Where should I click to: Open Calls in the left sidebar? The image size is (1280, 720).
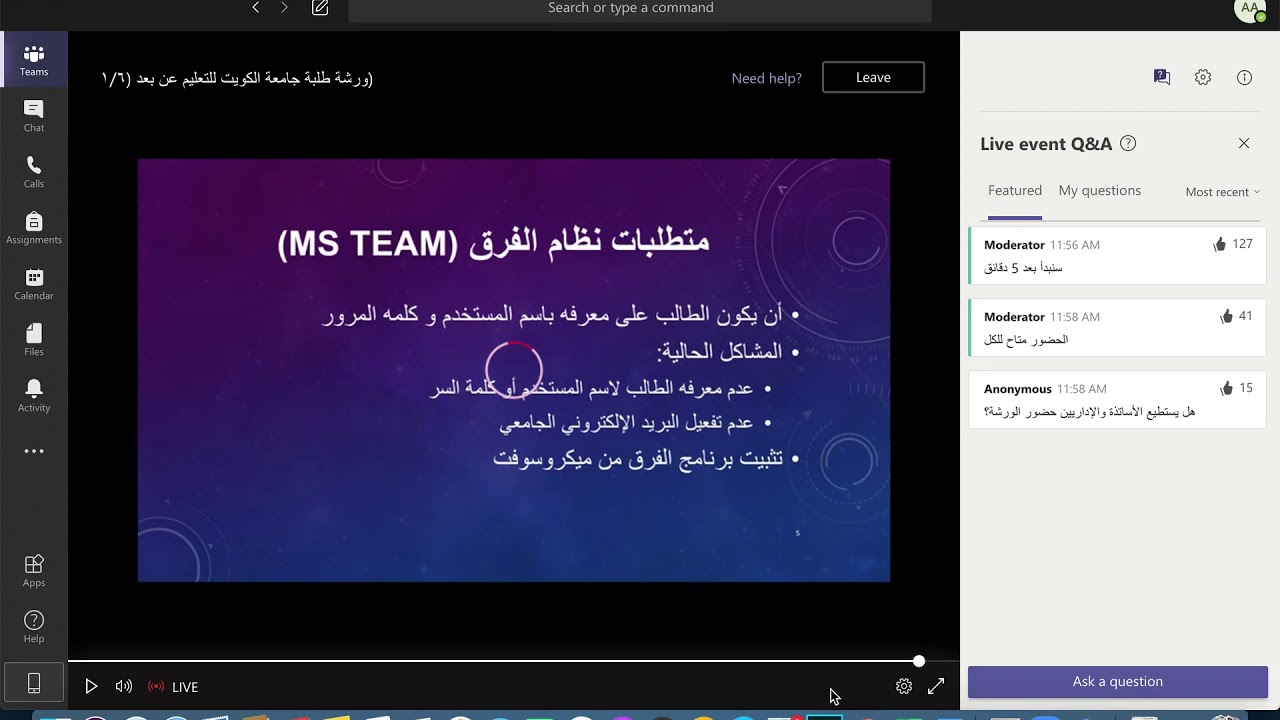pos(34,172)
